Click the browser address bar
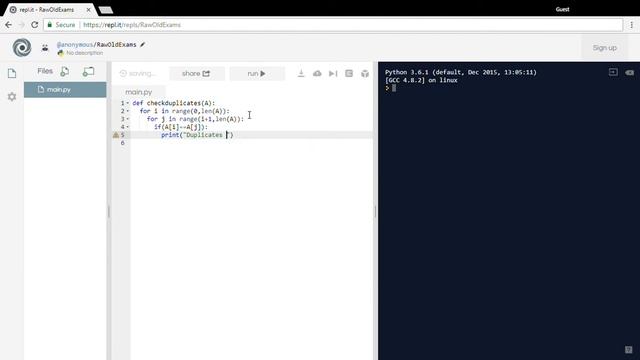 coord(333,25)
